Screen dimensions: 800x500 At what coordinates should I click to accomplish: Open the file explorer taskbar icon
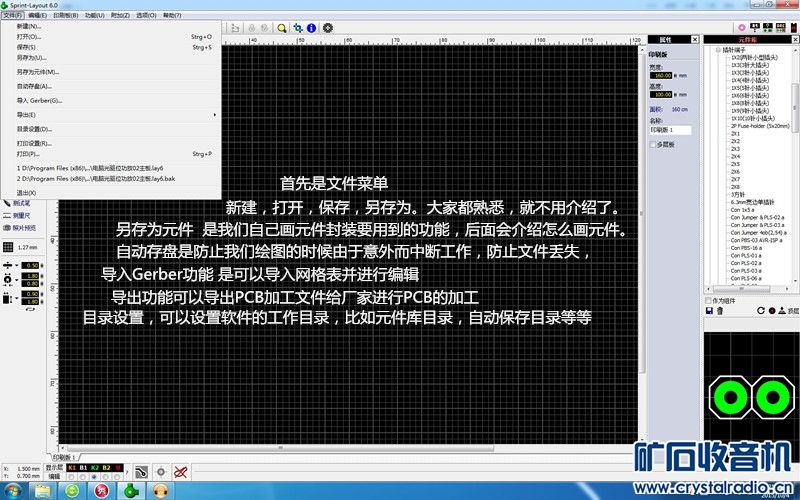(x=43, y=491)
